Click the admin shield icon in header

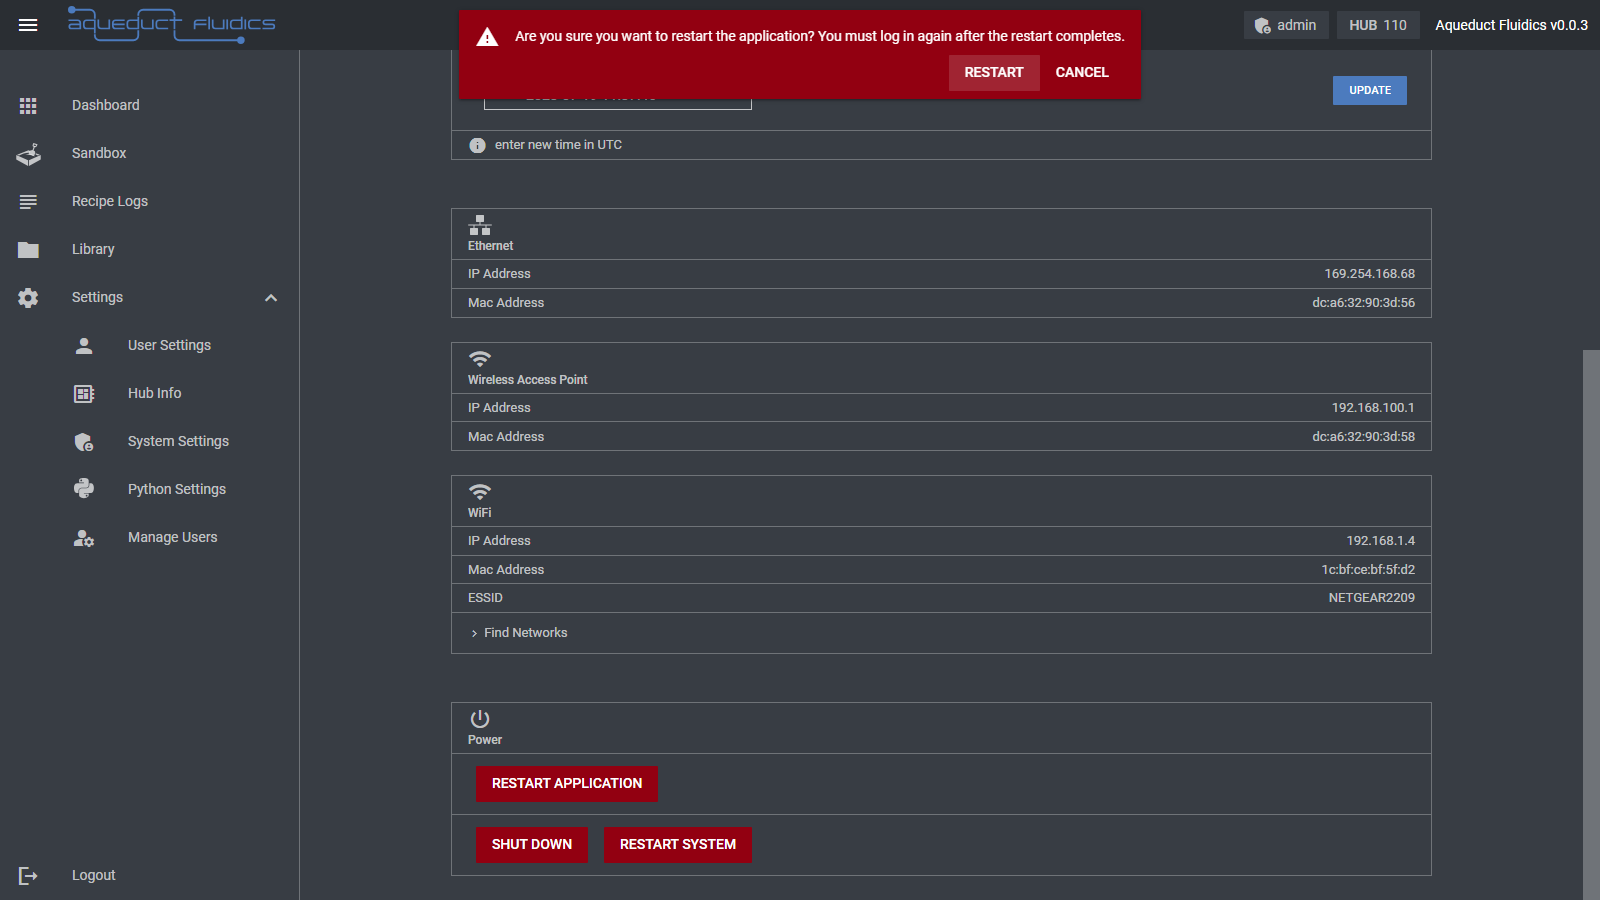point(1263,25)
